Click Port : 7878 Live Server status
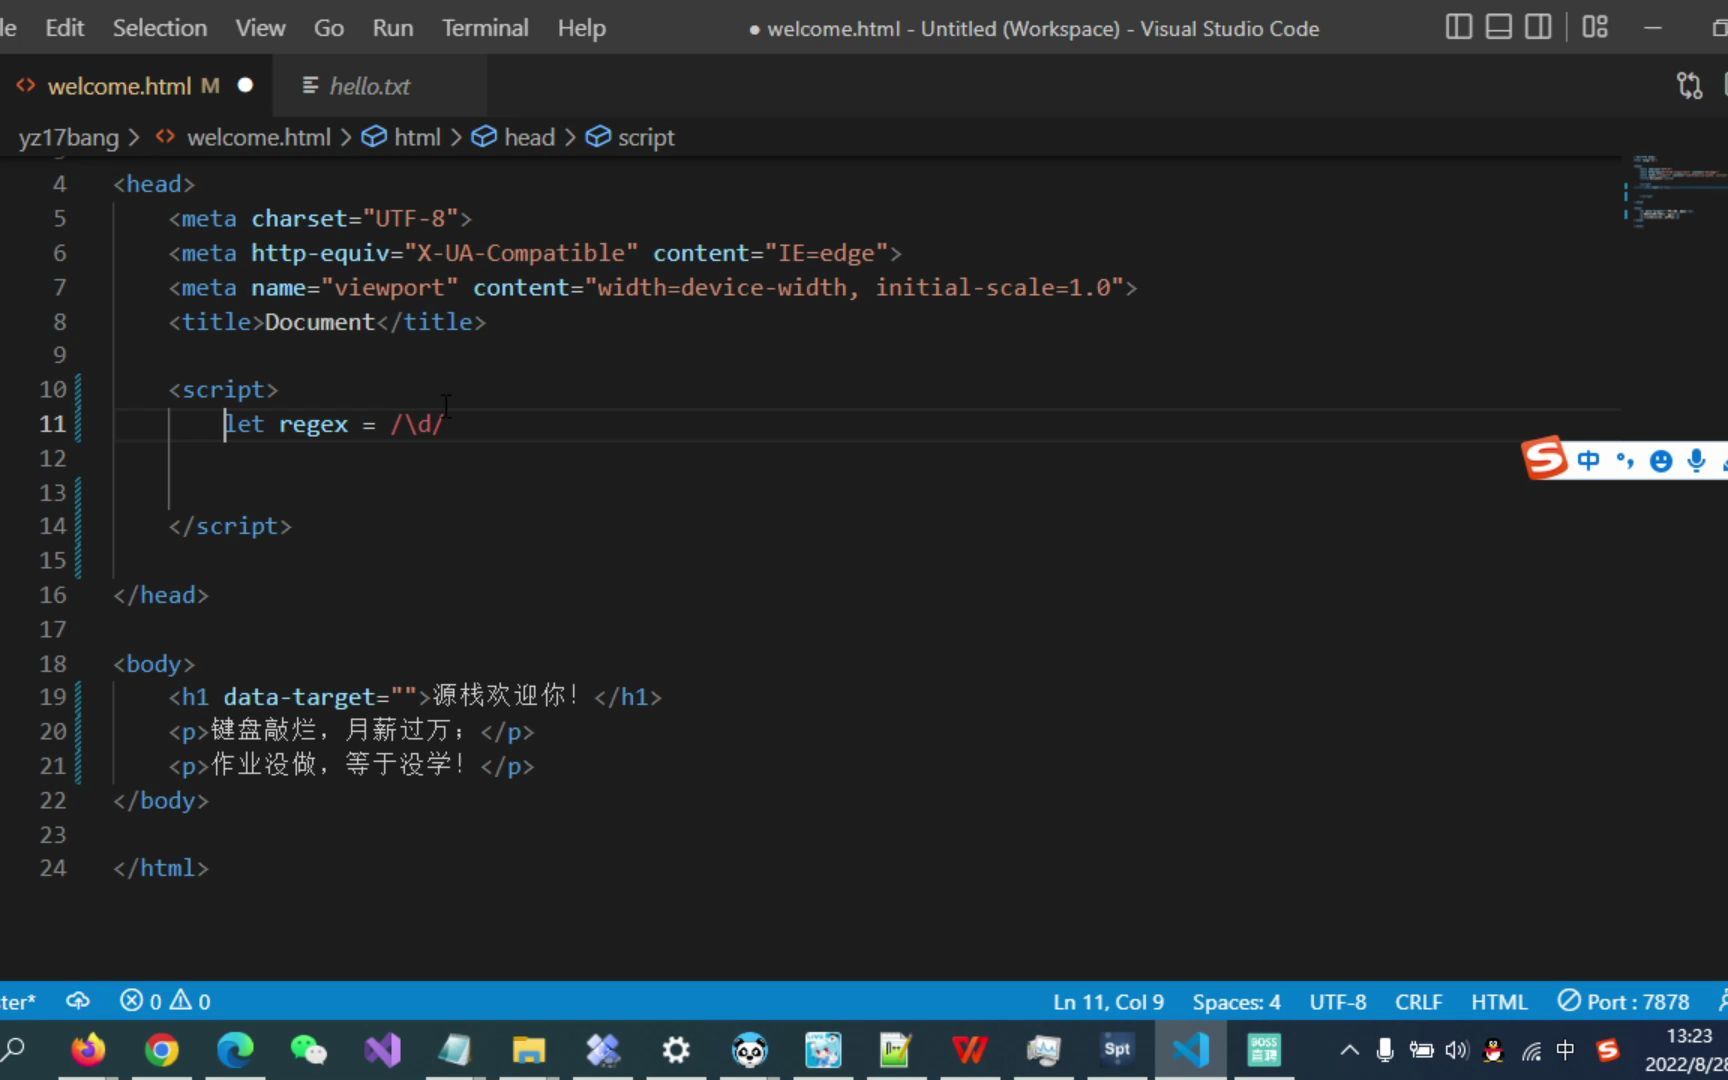This screenshot has width=1728, height=1080. [1624, 1002]
